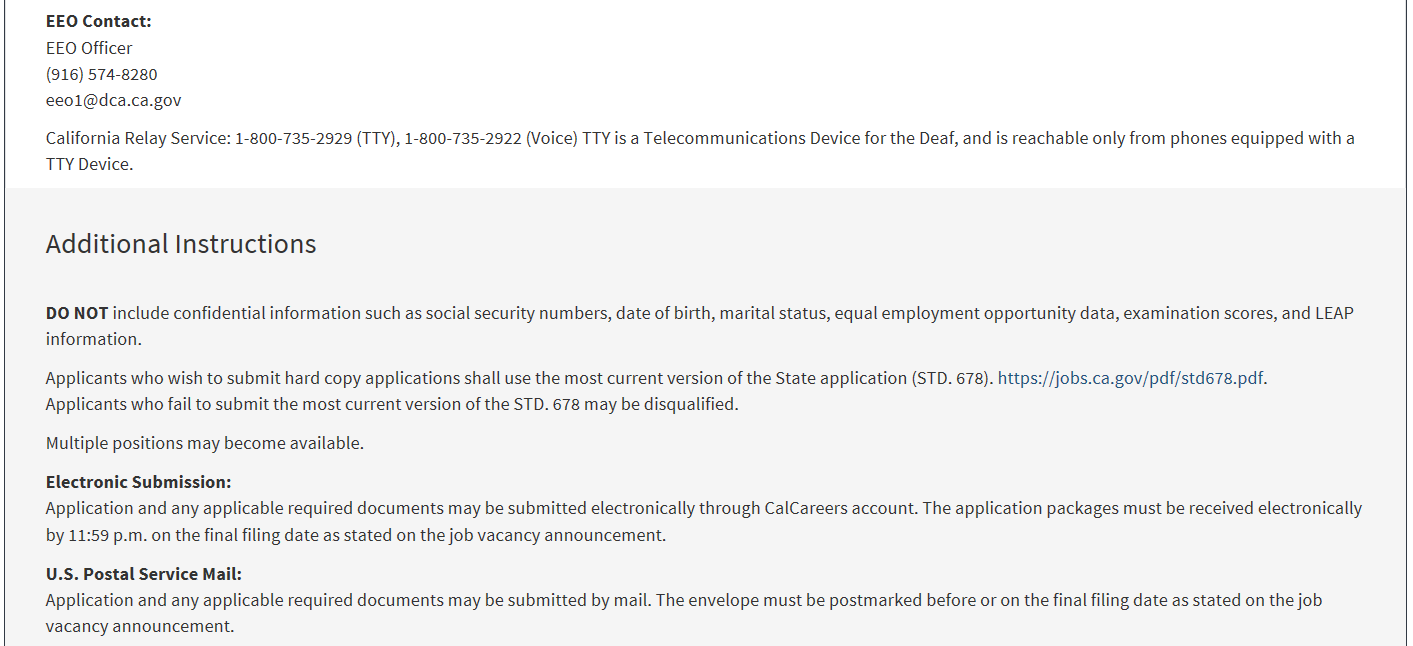
Task: Click the bold DO NOT text
Action: [x=77, y=313]
